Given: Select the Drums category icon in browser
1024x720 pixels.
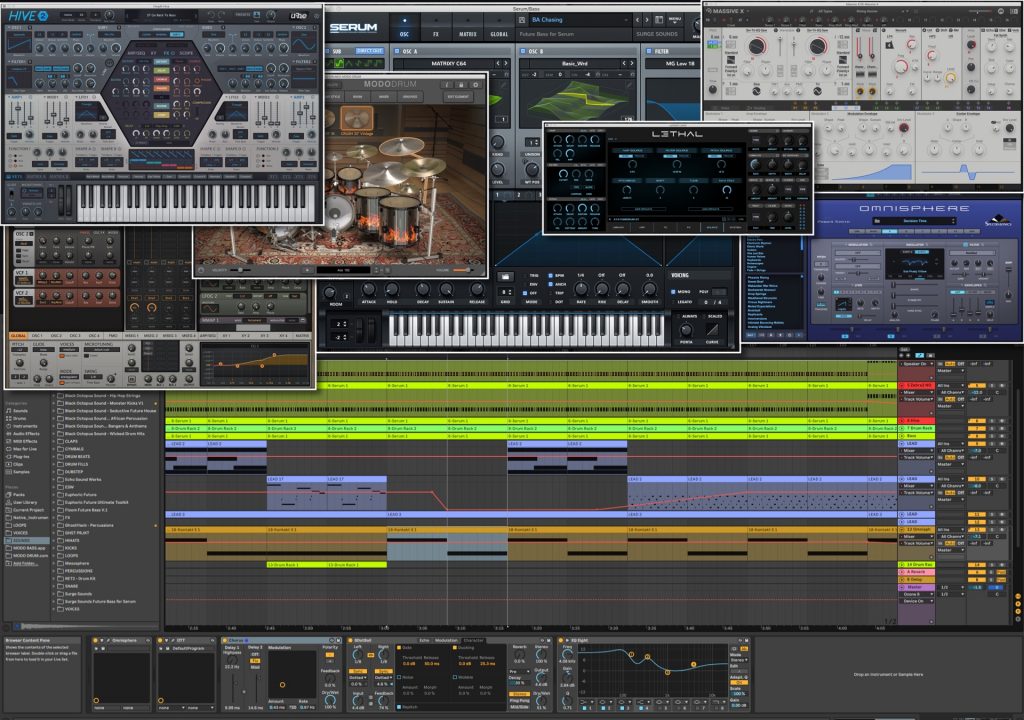Looking at the screenshot, I should pyautogui.click(x=8, y=418).
